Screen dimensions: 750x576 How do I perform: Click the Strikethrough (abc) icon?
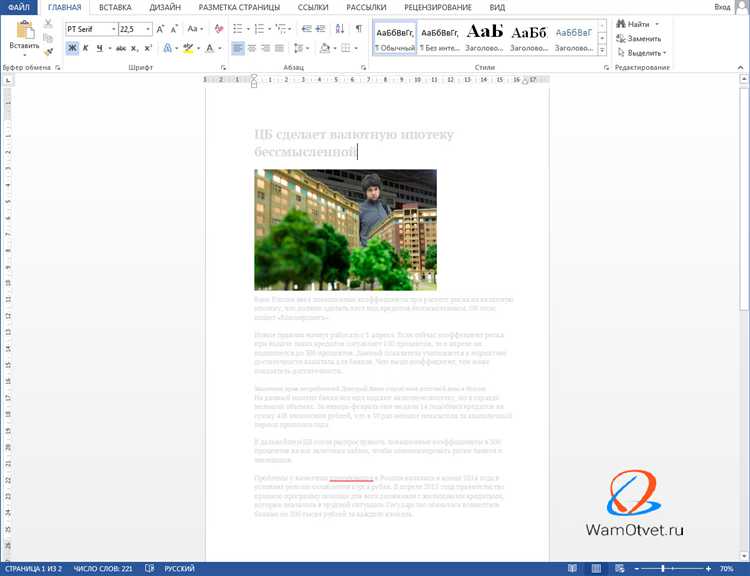pos(121,48)
